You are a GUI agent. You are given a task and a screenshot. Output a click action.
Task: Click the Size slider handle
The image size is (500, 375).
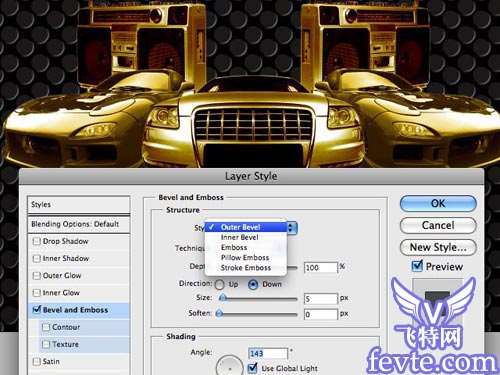click(x=223, y=298)
